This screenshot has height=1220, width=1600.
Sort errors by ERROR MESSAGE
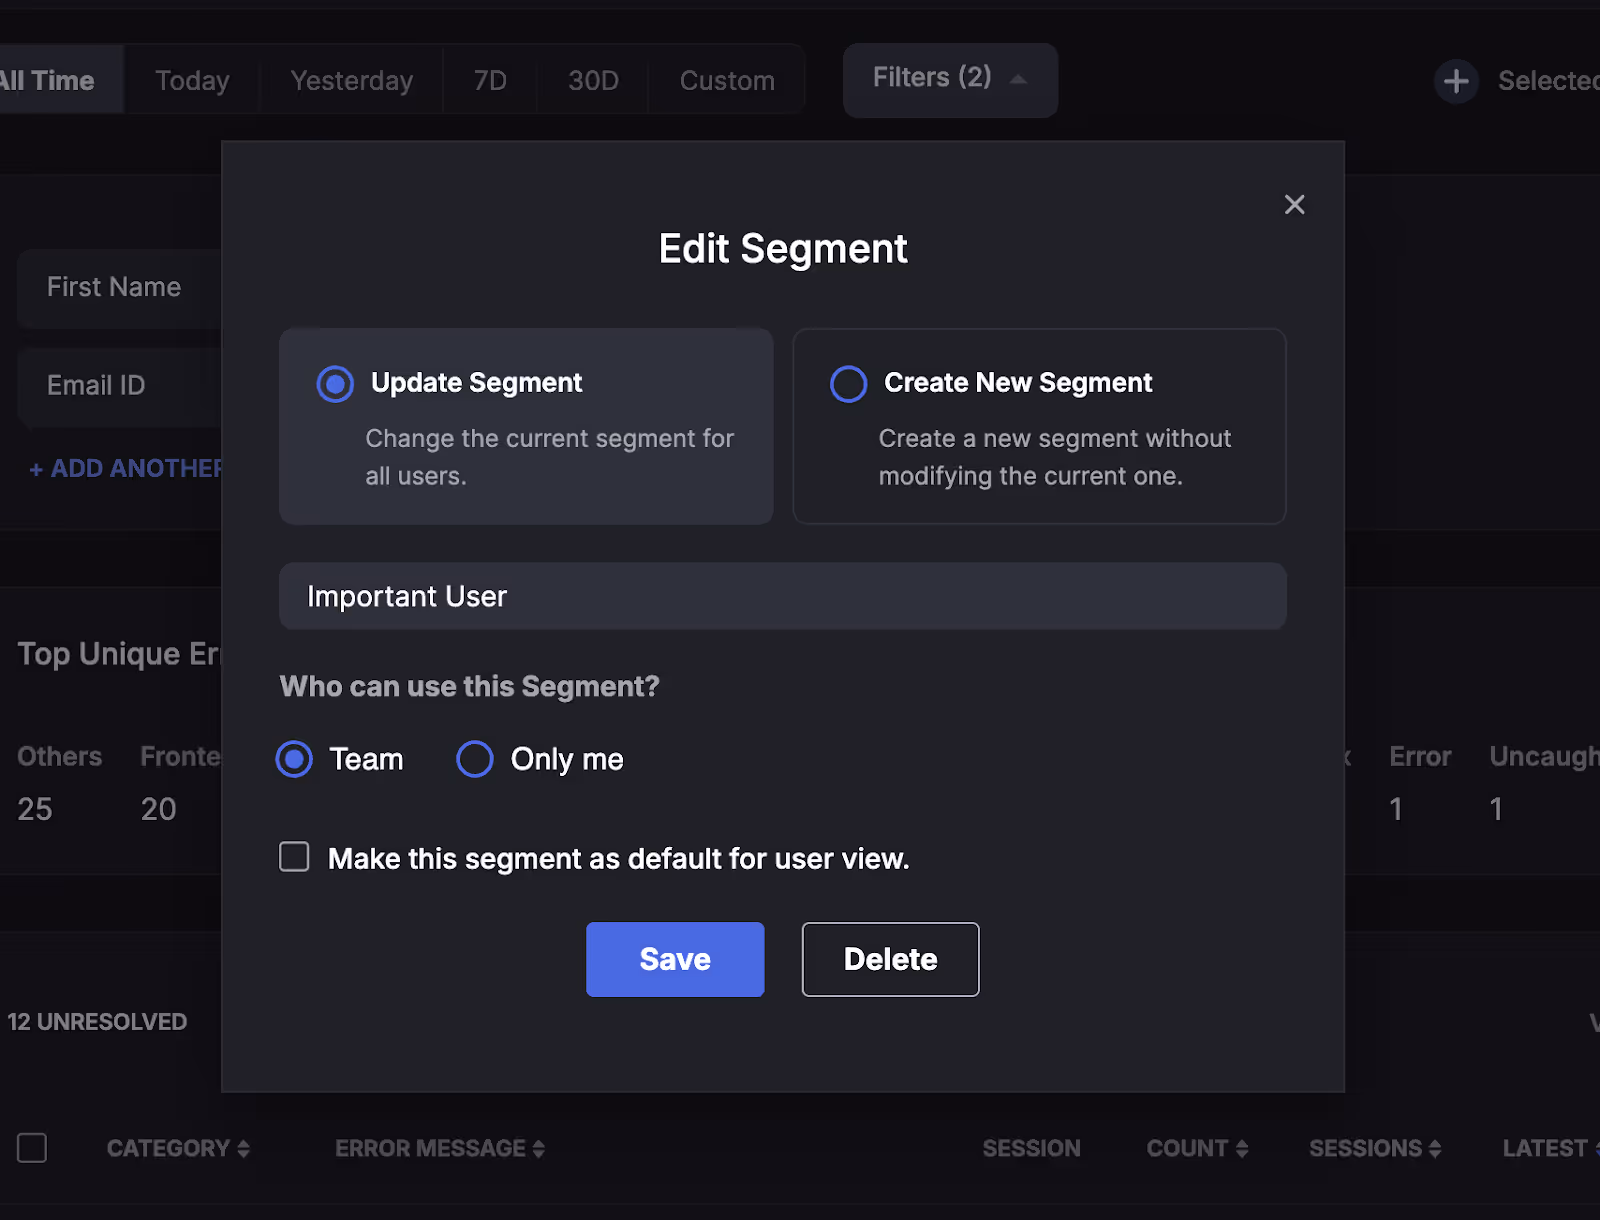coord(438,1148)
